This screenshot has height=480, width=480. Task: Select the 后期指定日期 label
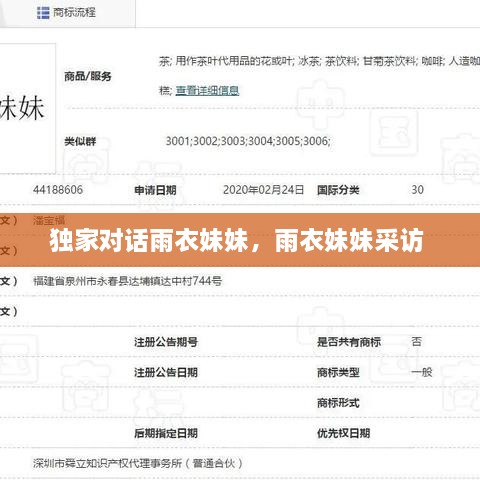[x=166, y=433]
